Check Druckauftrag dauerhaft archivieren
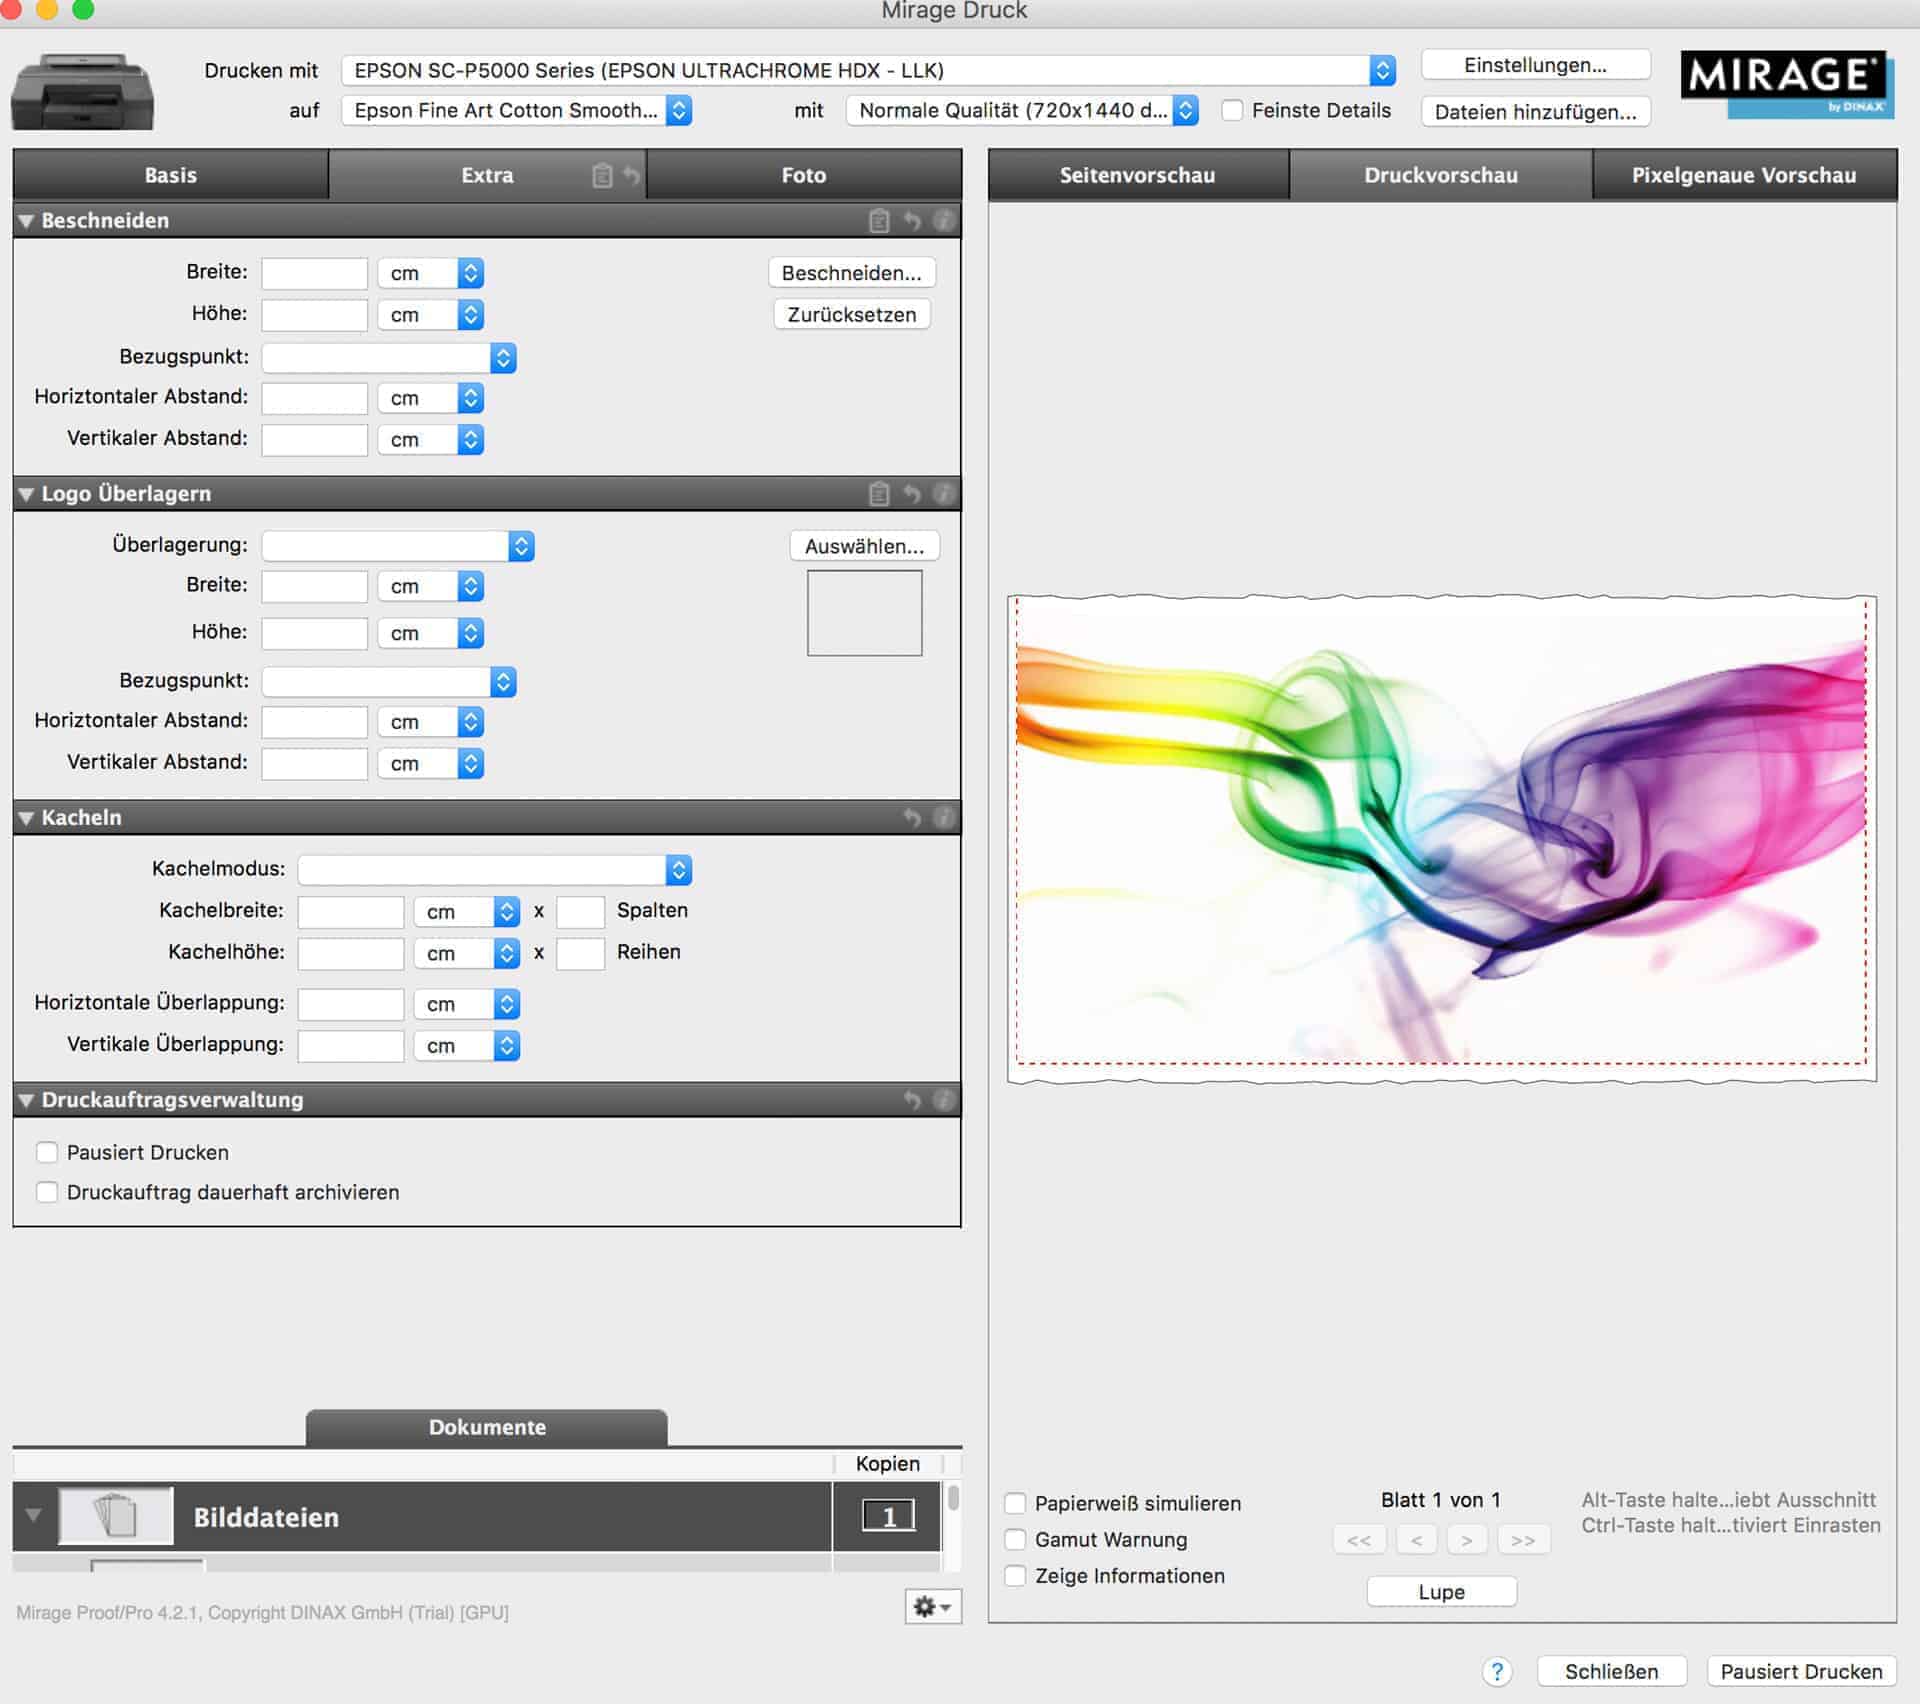Image resolution: width=1920 pixels, height=1704 pixels. click(x=47, y=1192)
